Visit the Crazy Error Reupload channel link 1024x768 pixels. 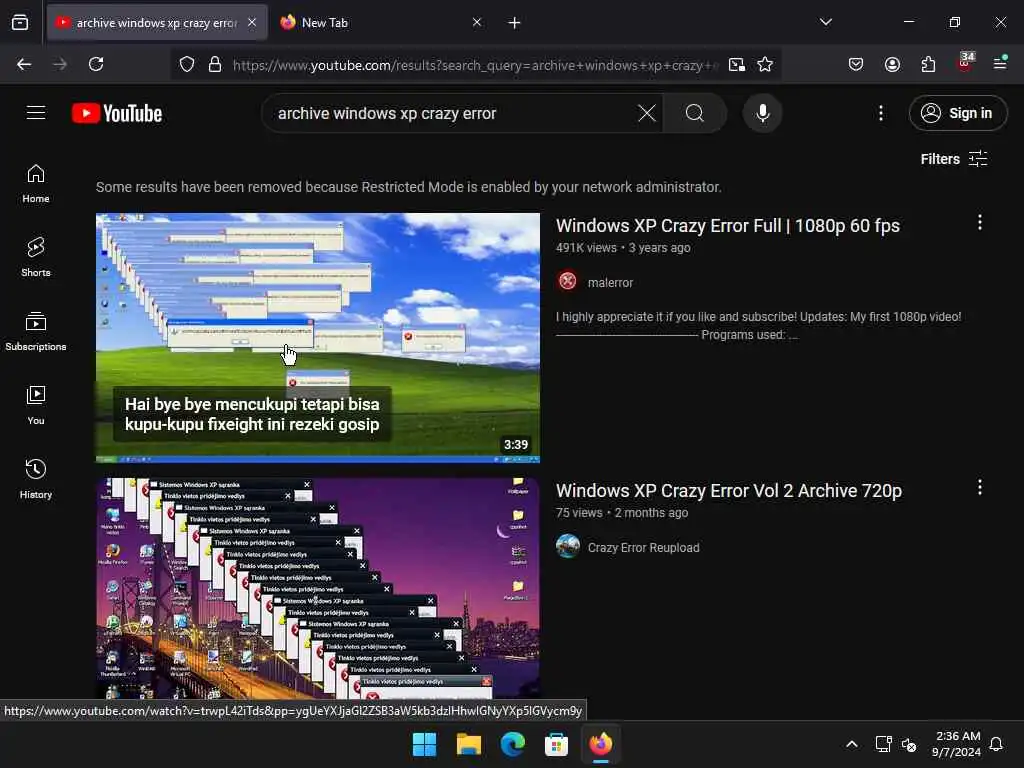[x=643, y=547]
